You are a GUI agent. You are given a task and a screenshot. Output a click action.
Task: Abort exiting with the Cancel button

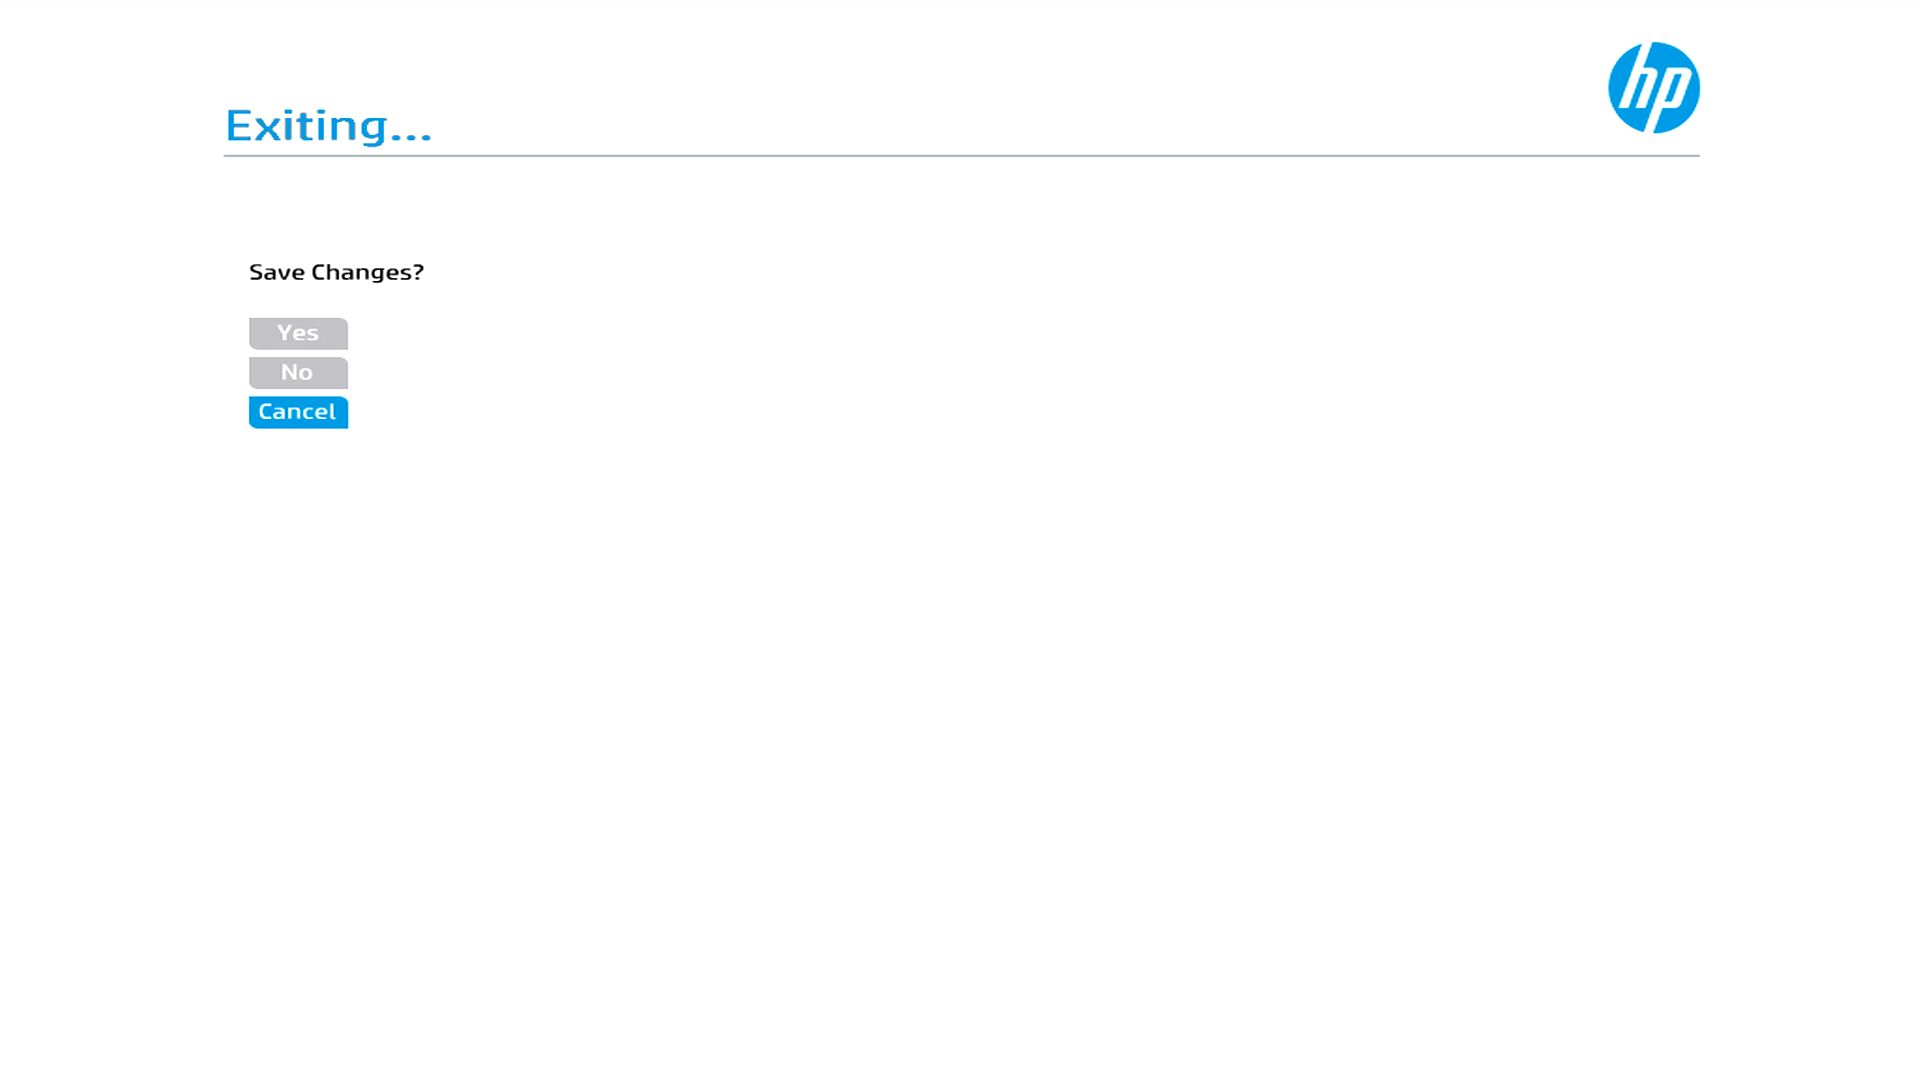(298, 412)
